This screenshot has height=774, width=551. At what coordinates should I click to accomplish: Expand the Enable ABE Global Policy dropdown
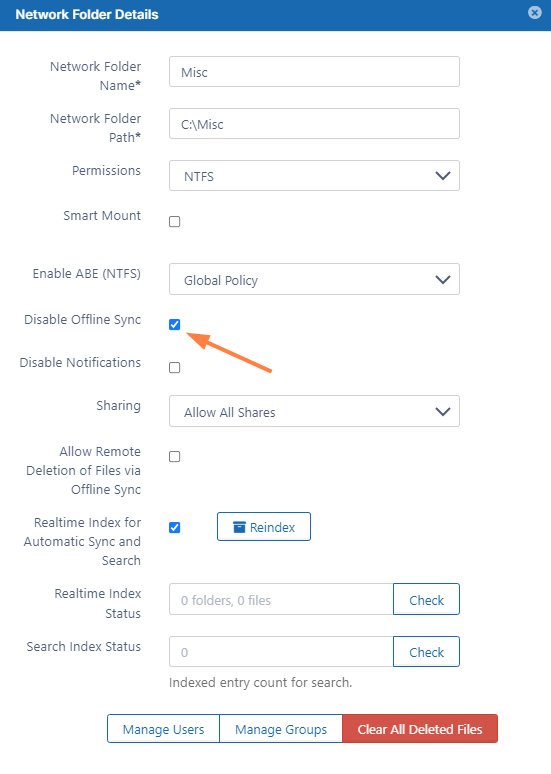(314, 279)
